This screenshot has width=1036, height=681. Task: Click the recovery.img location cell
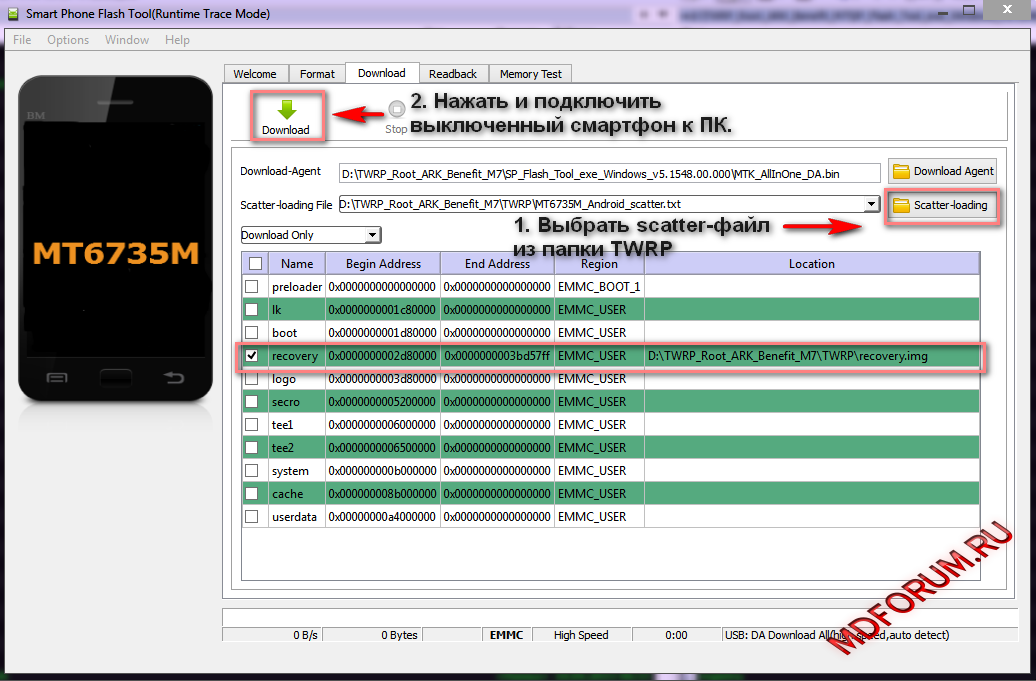click(x=810, y=356)
